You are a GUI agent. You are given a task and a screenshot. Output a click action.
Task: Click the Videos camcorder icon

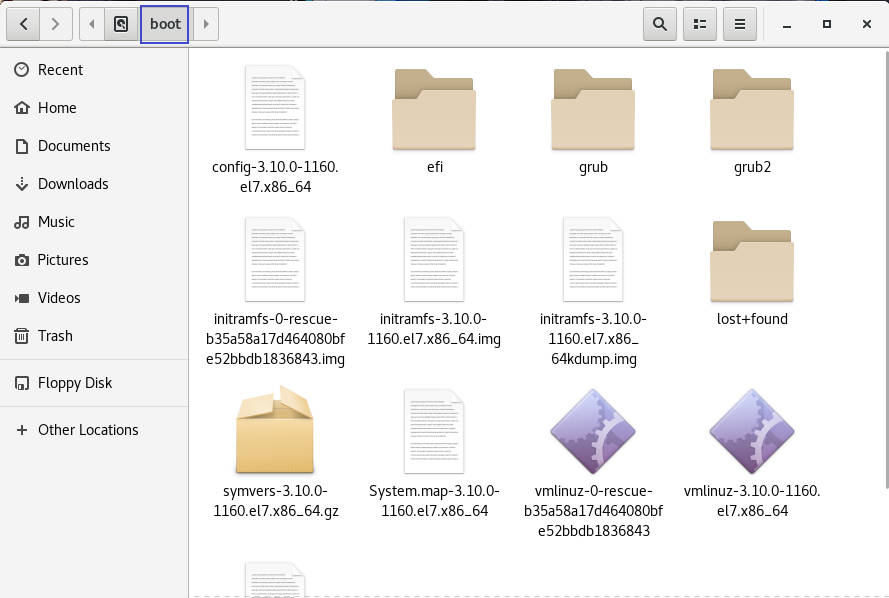coord(22,298)
